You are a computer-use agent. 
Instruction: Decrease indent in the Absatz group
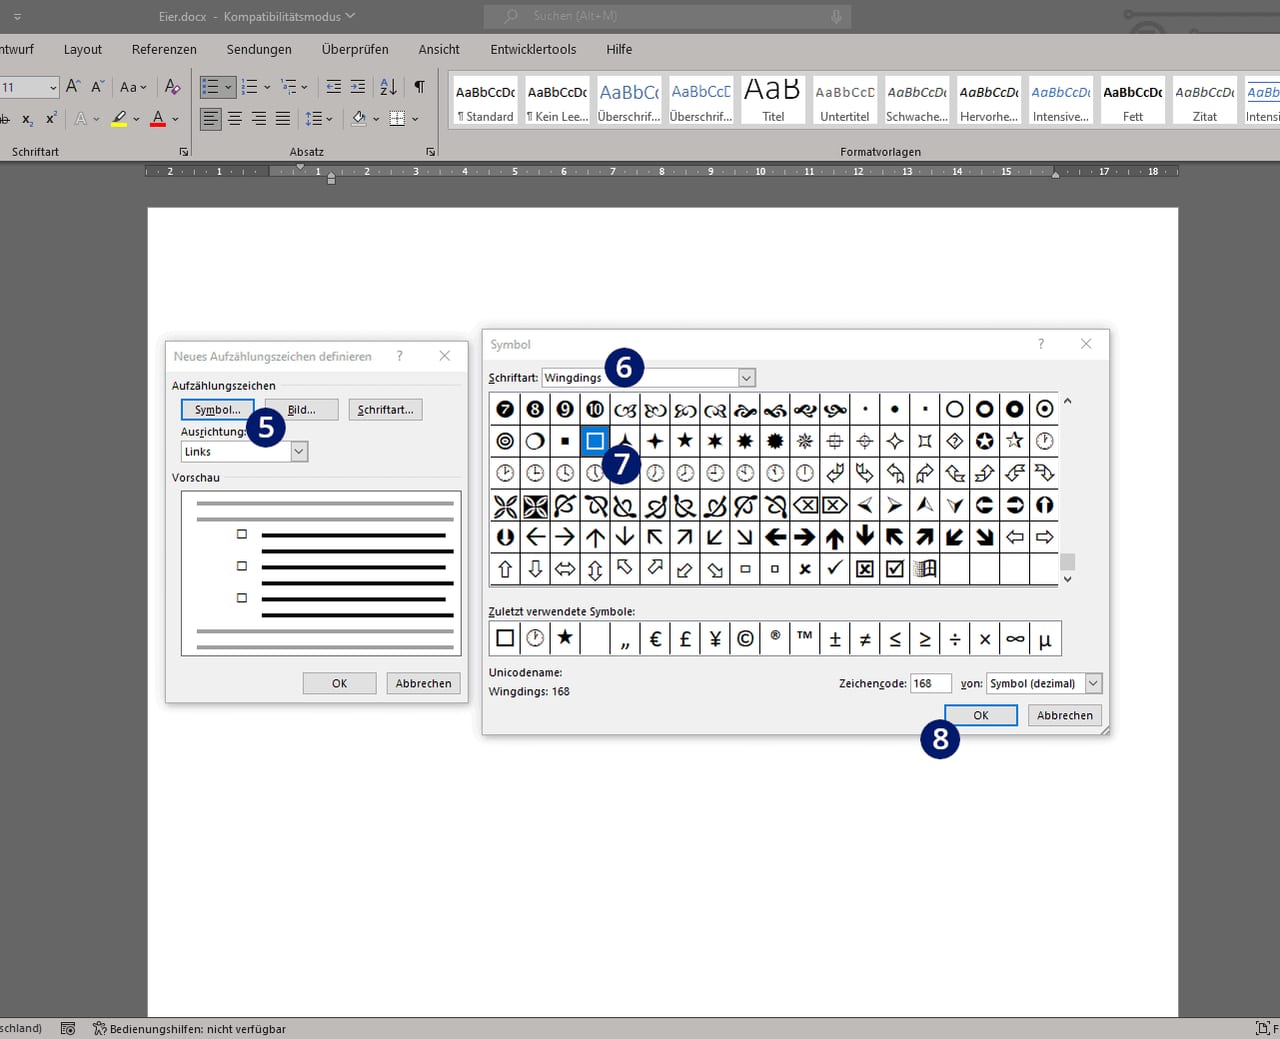pyautogui.click(x=334, y=87)
